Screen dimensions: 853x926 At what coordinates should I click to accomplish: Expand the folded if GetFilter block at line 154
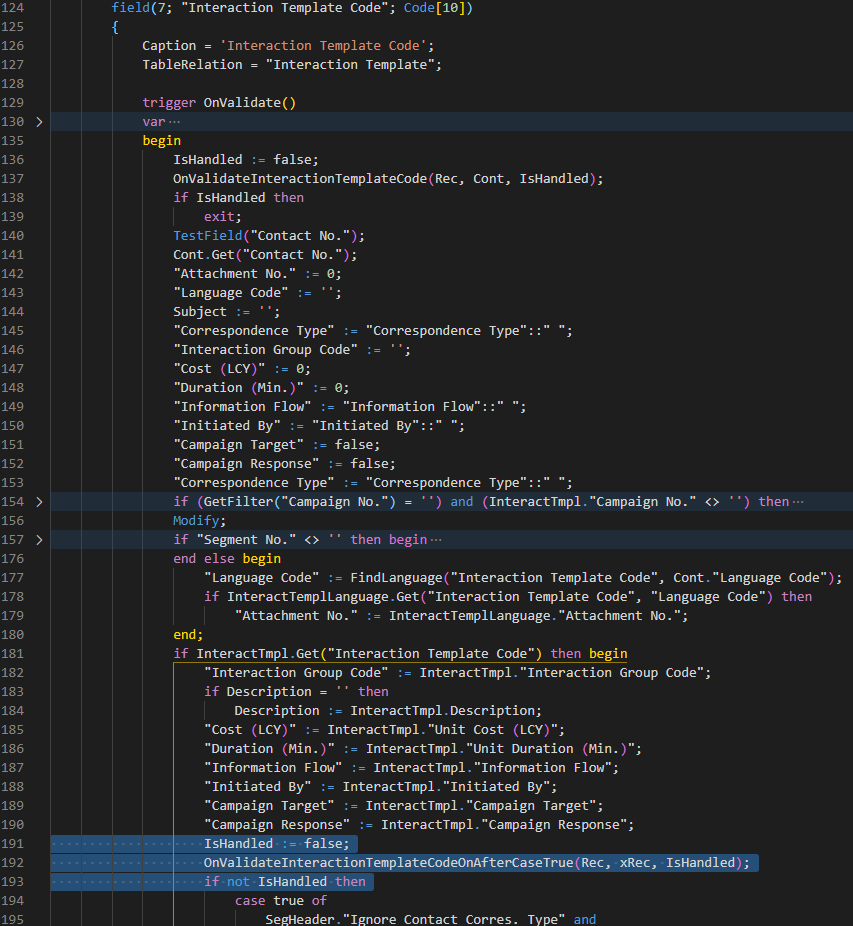[39, 502]
